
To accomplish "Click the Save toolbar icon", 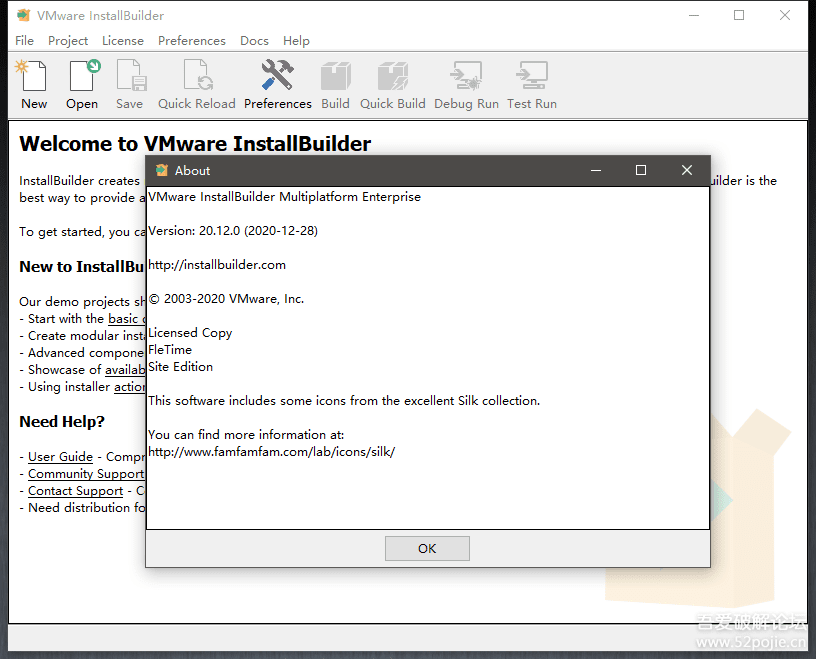I will coord(129,84).
